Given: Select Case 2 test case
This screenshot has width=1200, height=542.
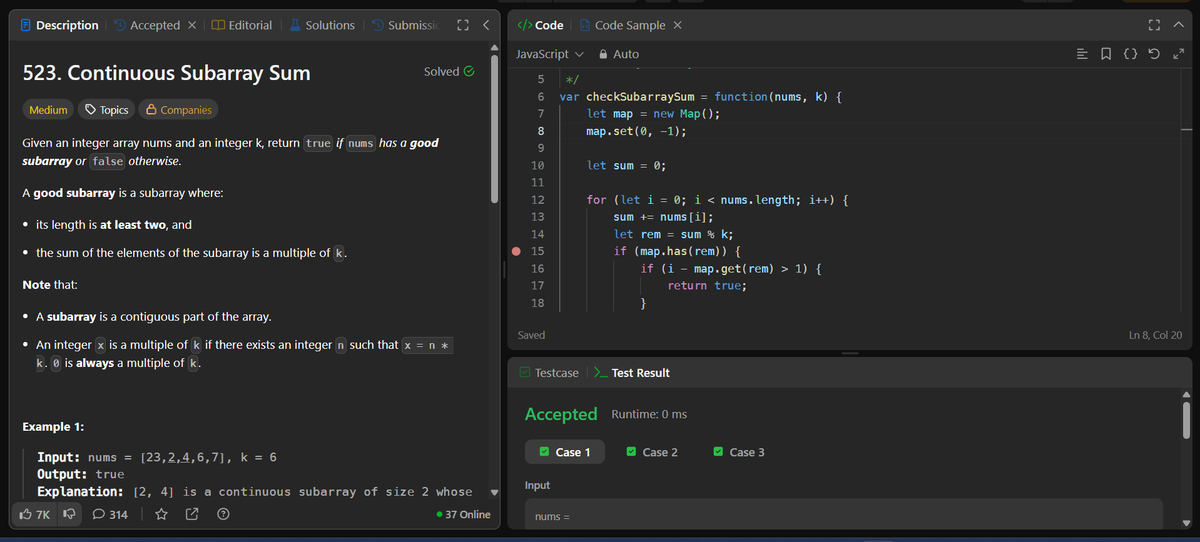Looking at the screenshot, I should [652, 452].
